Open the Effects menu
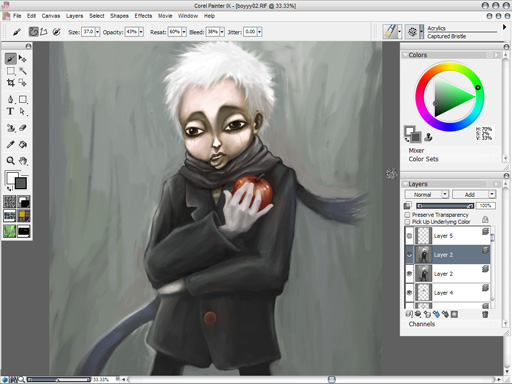This screenshot has height=384, width=512. pyautogui.click(x=143, y=16)
